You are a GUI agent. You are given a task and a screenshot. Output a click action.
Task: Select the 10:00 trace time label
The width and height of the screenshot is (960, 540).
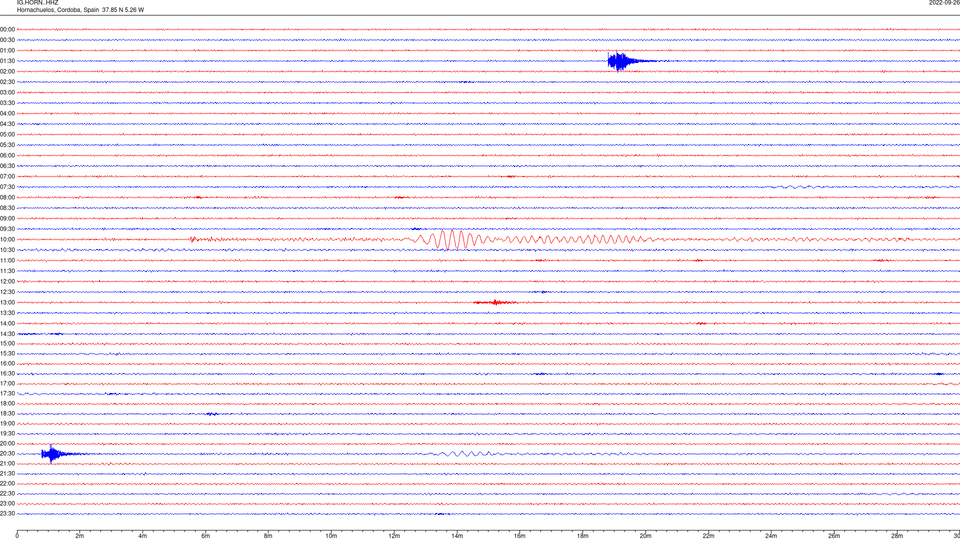(x=7, y=239)
